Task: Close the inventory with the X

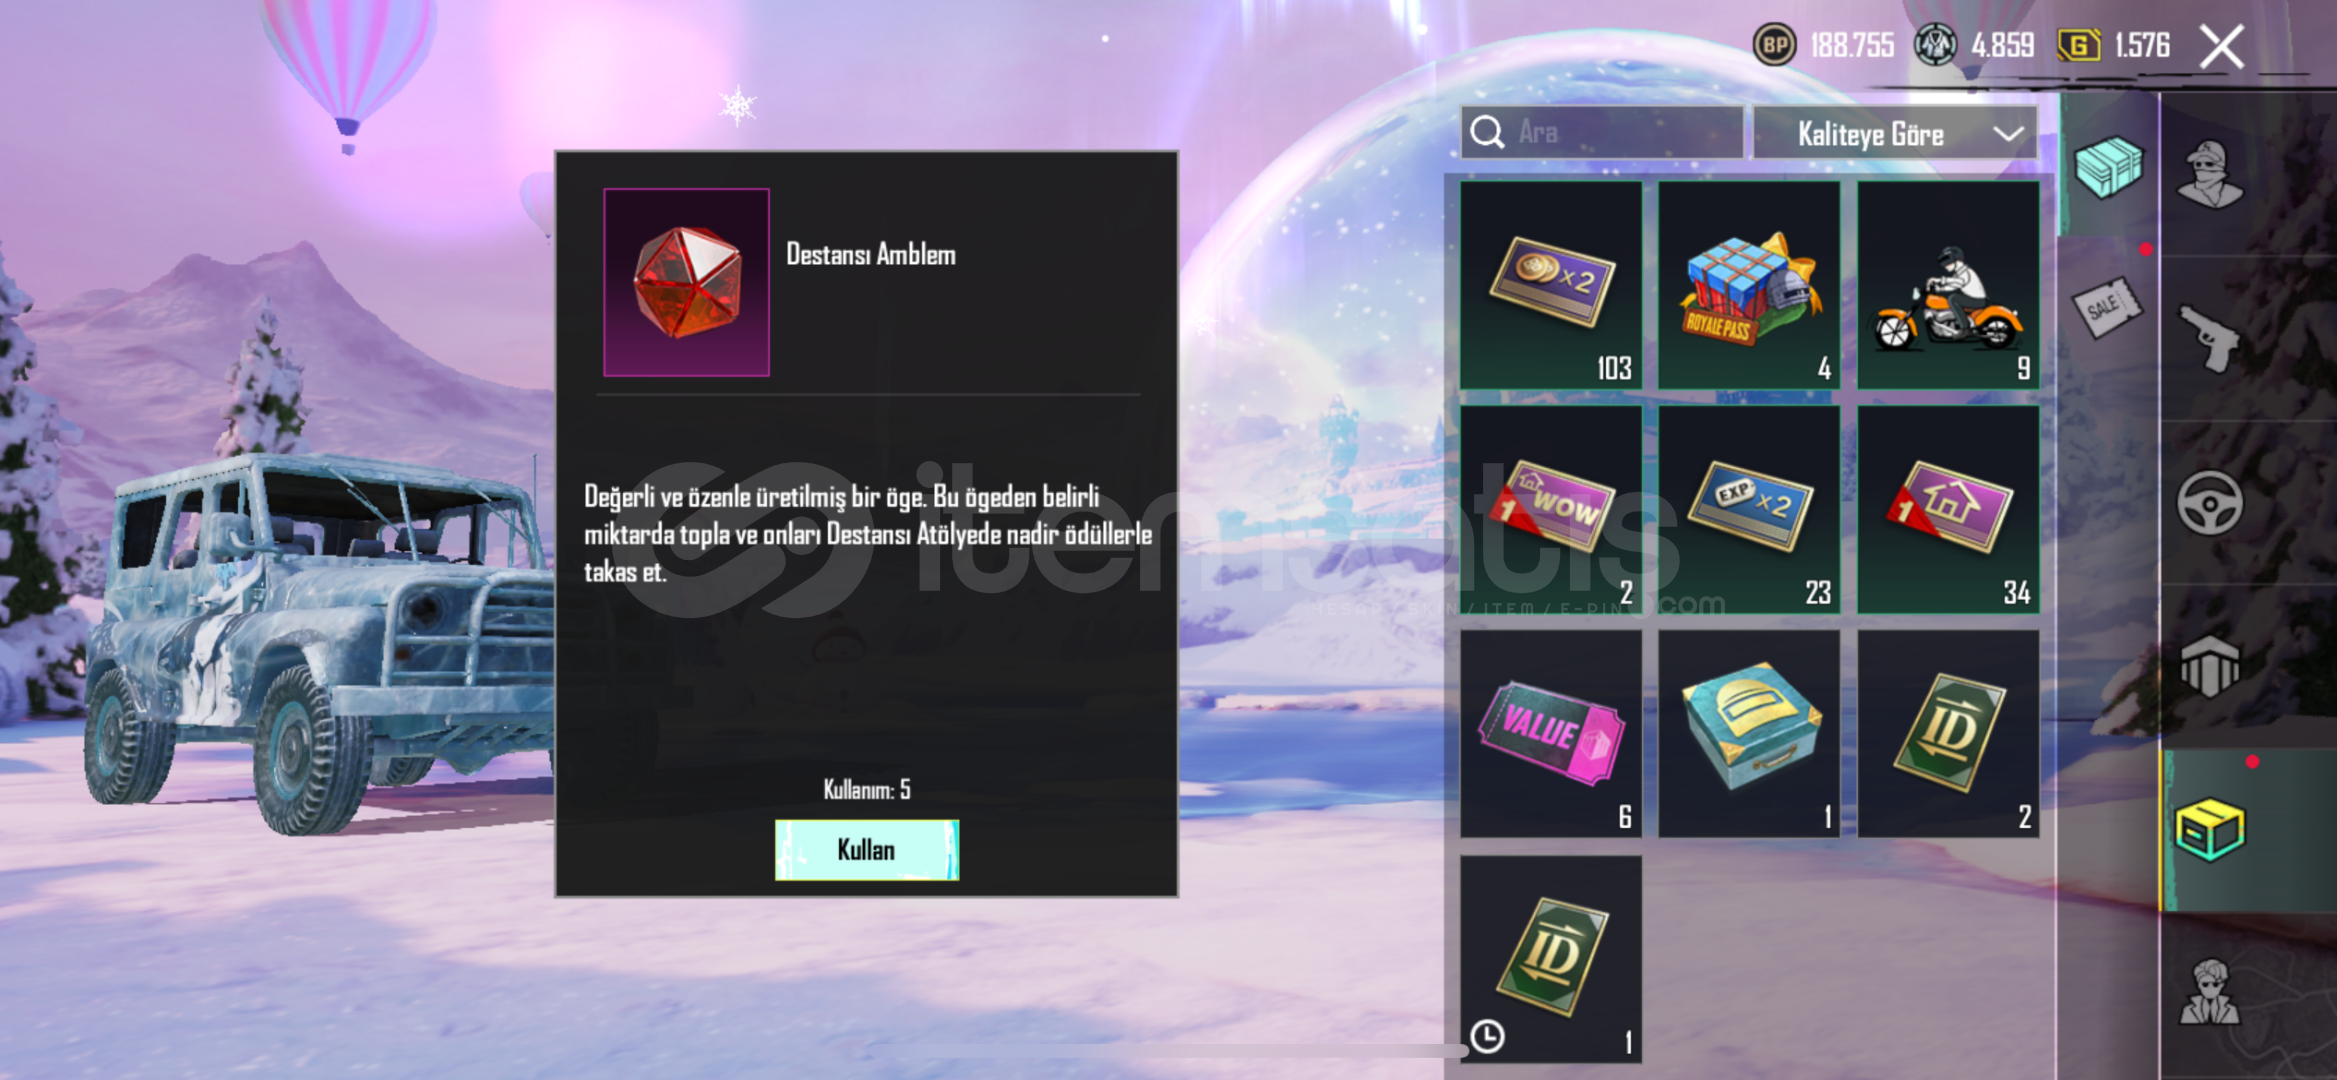Action: 2222,46
